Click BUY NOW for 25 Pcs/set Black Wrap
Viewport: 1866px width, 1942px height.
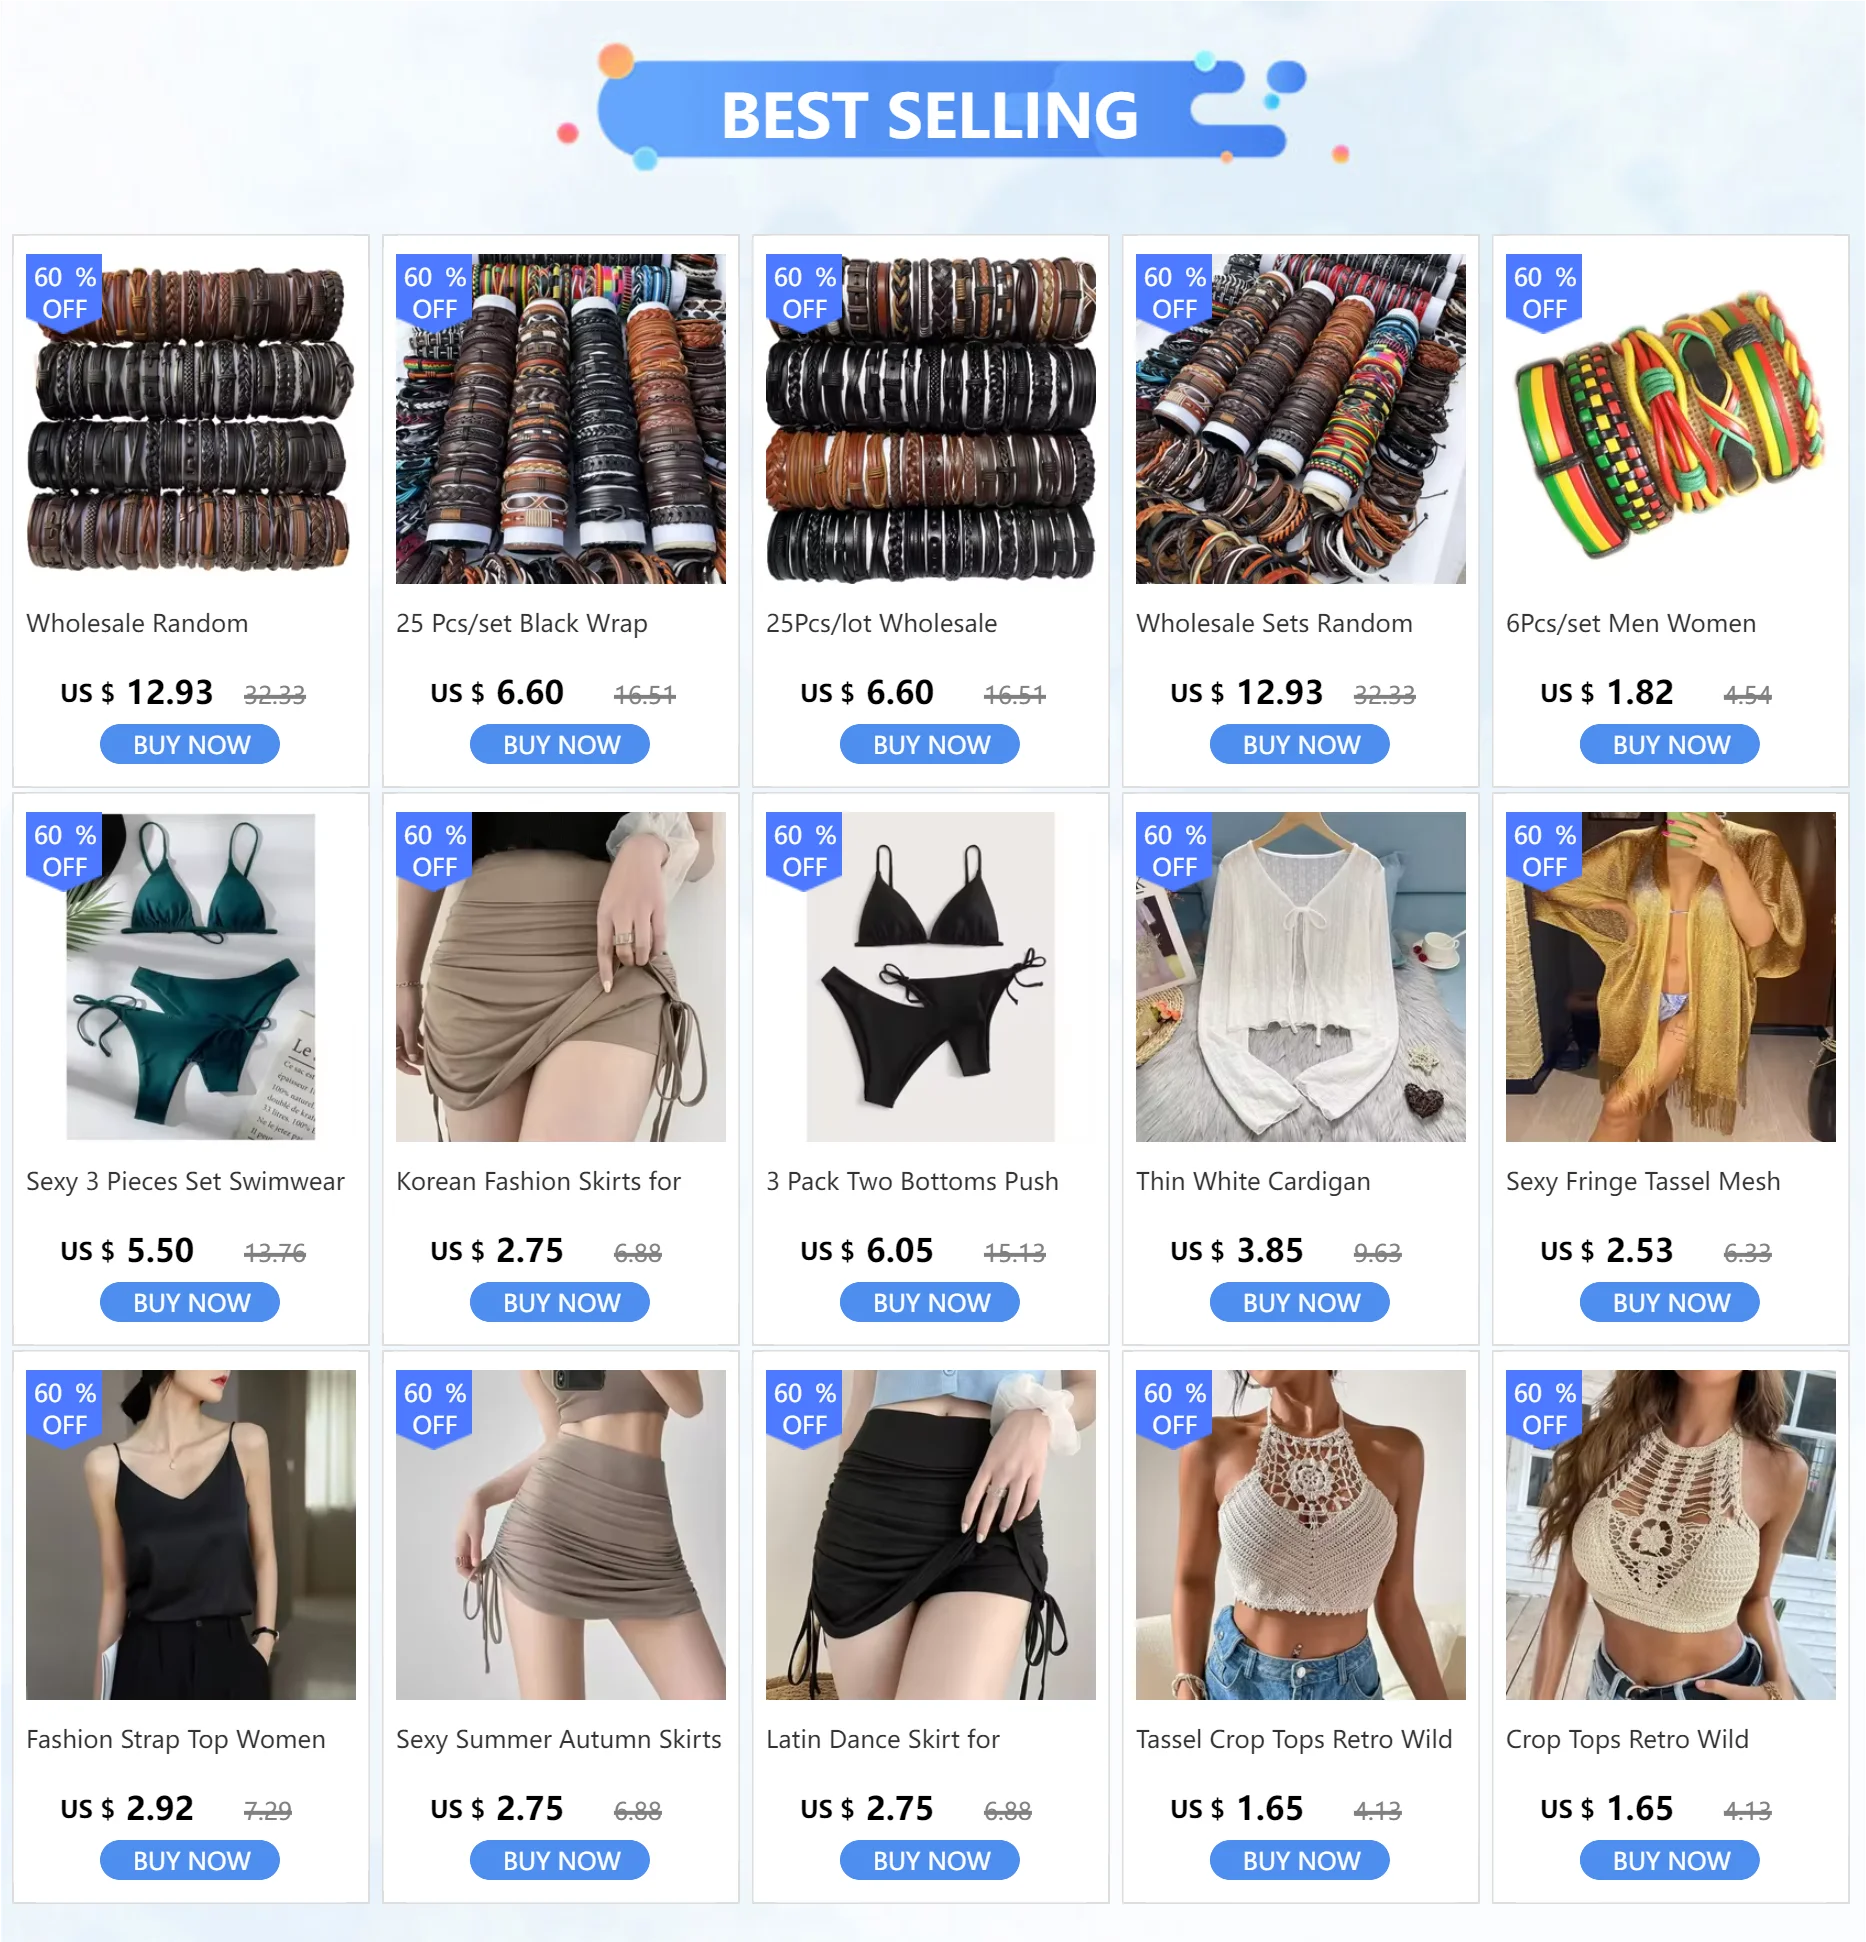click(x=560, y=745)
